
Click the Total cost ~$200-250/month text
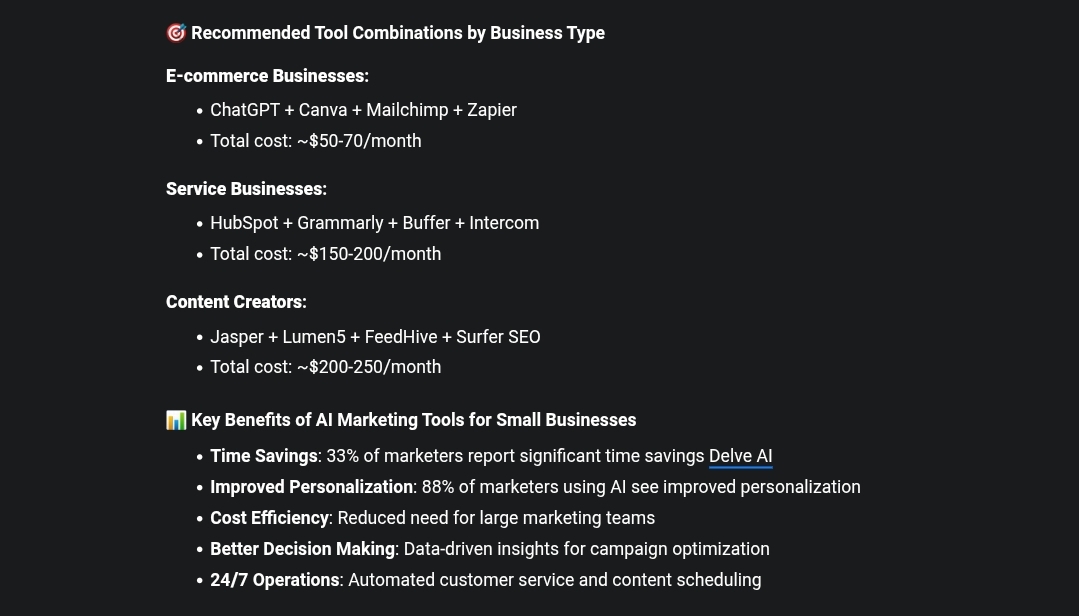click(325, 367)
